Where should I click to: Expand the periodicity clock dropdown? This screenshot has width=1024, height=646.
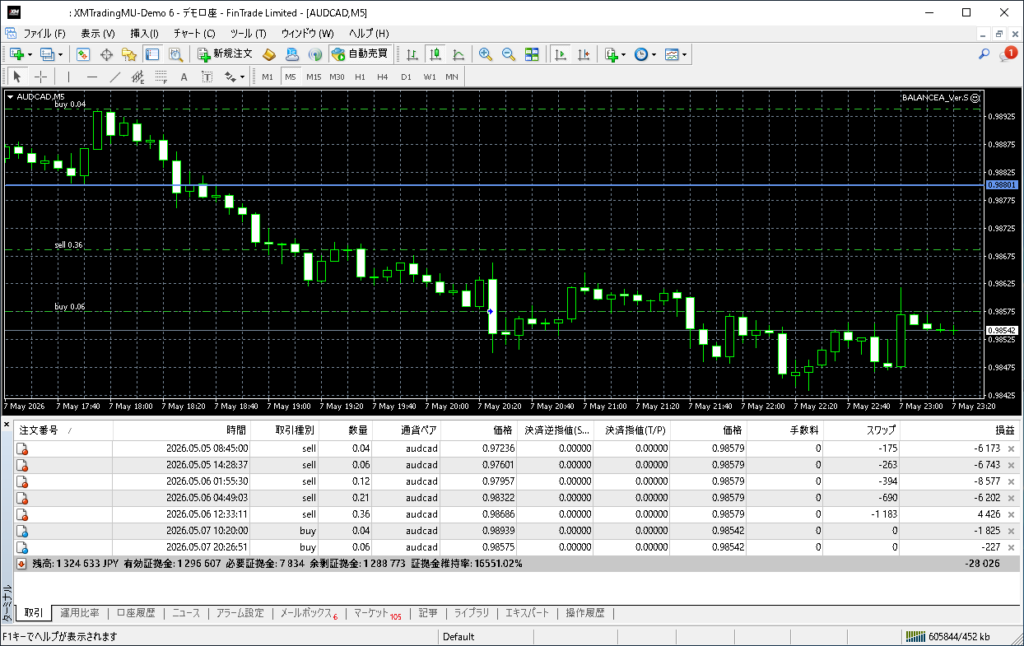point(654,55)
